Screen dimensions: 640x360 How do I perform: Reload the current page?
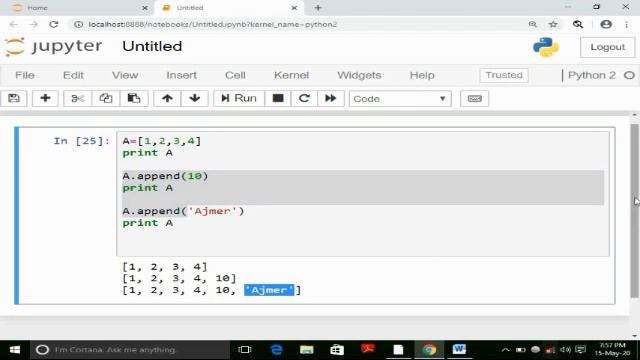(53, 24)
